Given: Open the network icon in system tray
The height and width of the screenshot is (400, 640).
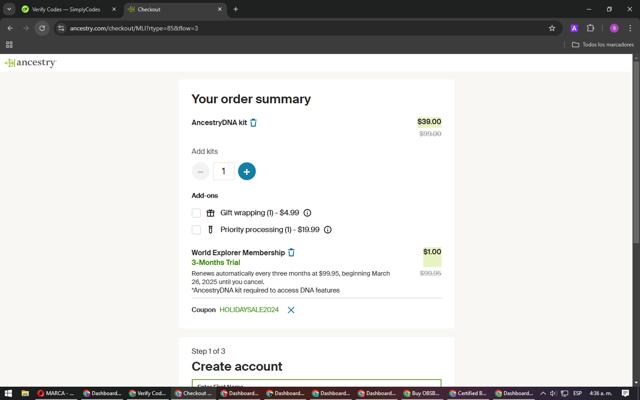Looking at the screenshot, I should pyautogui.click(x=564, y=393).
